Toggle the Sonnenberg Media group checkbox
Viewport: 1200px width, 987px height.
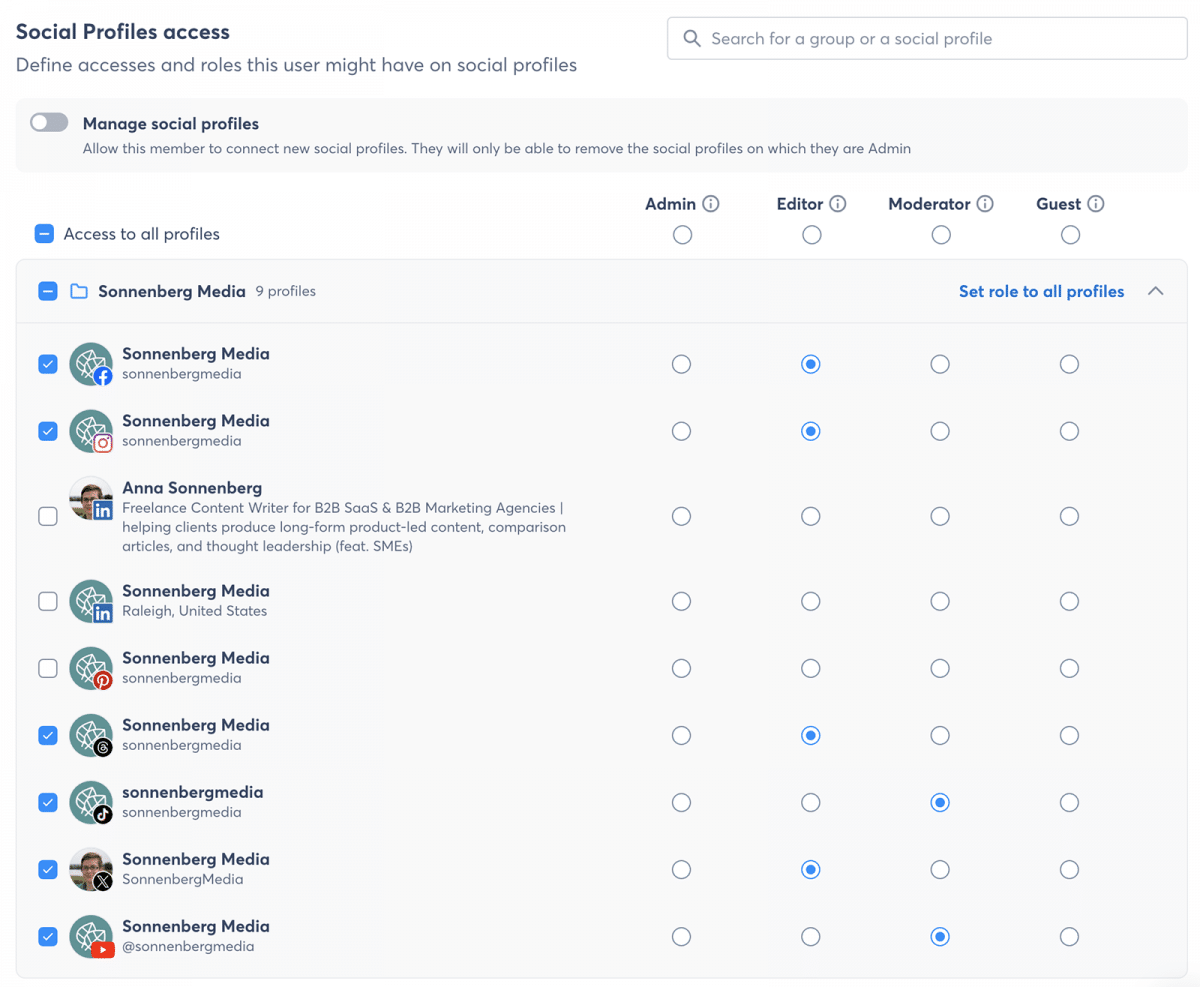click(48, 292)
